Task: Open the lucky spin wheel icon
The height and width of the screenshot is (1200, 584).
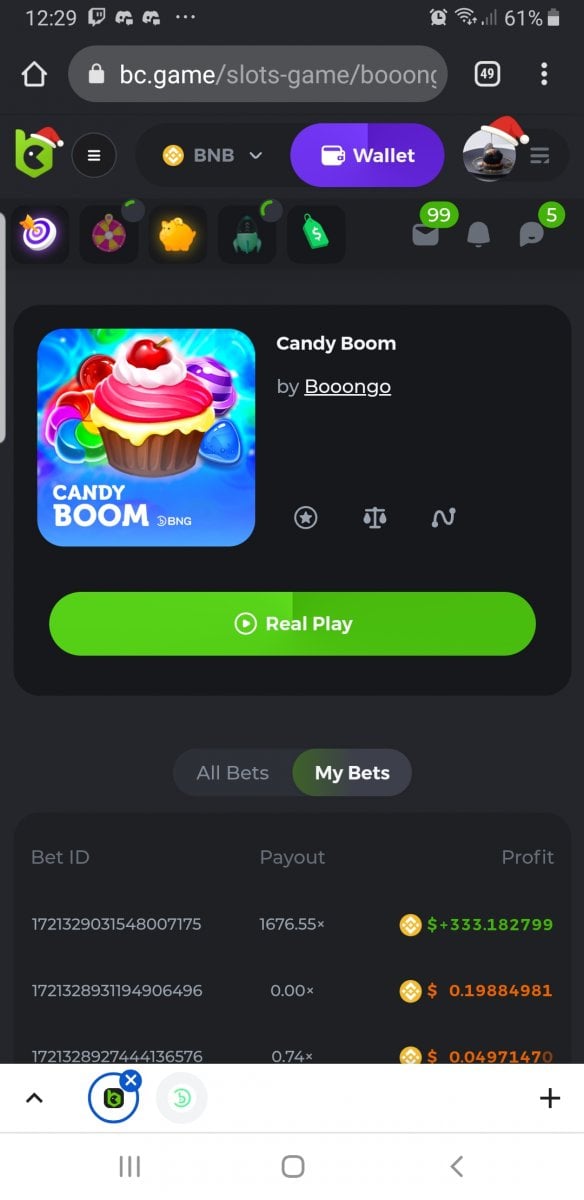Action: [109, 234]
